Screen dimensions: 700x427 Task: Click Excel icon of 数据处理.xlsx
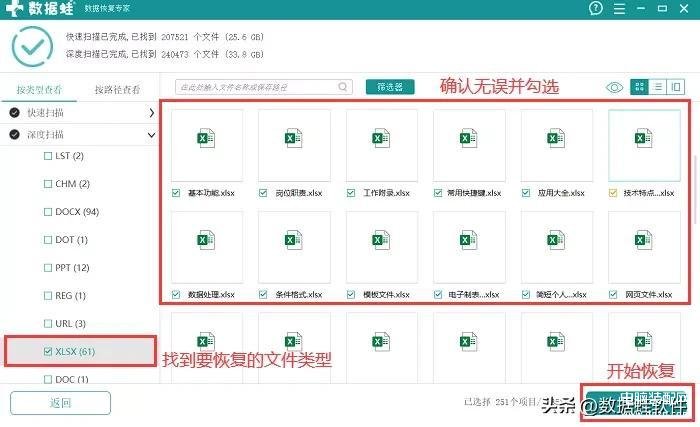(x=206, y=240)
